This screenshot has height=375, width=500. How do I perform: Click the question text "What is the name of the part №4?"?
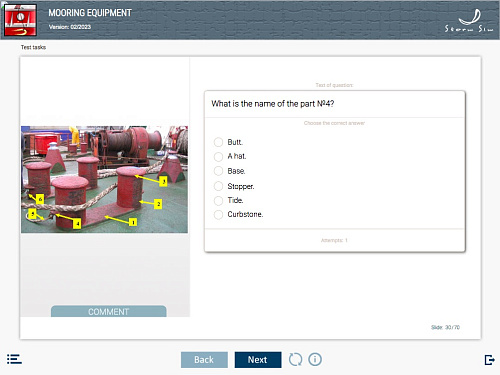tap(273, 104)
